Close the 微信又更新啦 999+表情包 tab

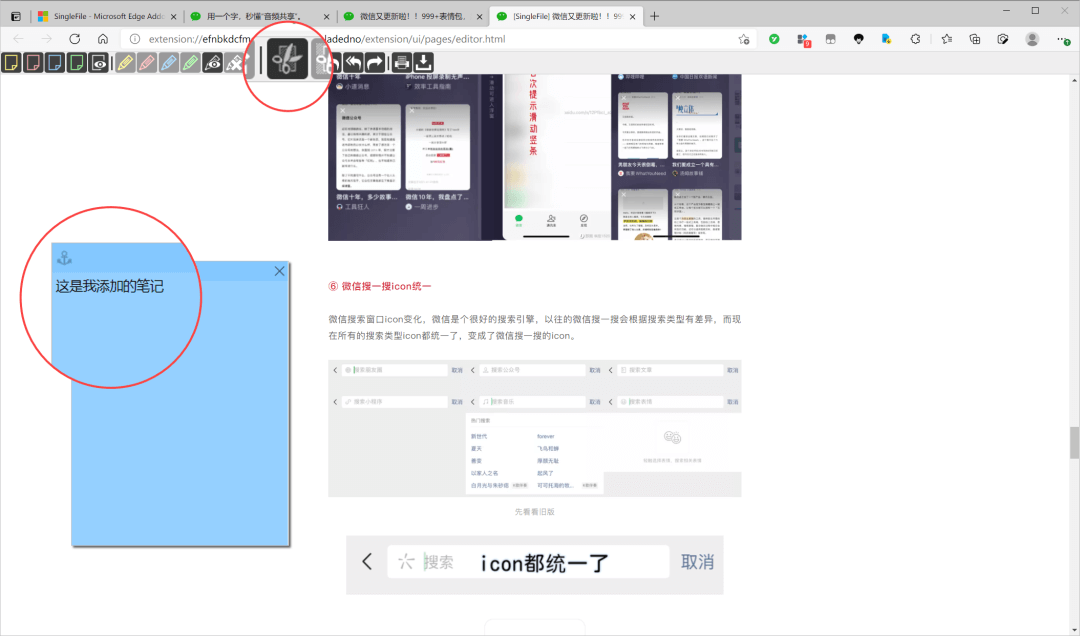point(479,17)
